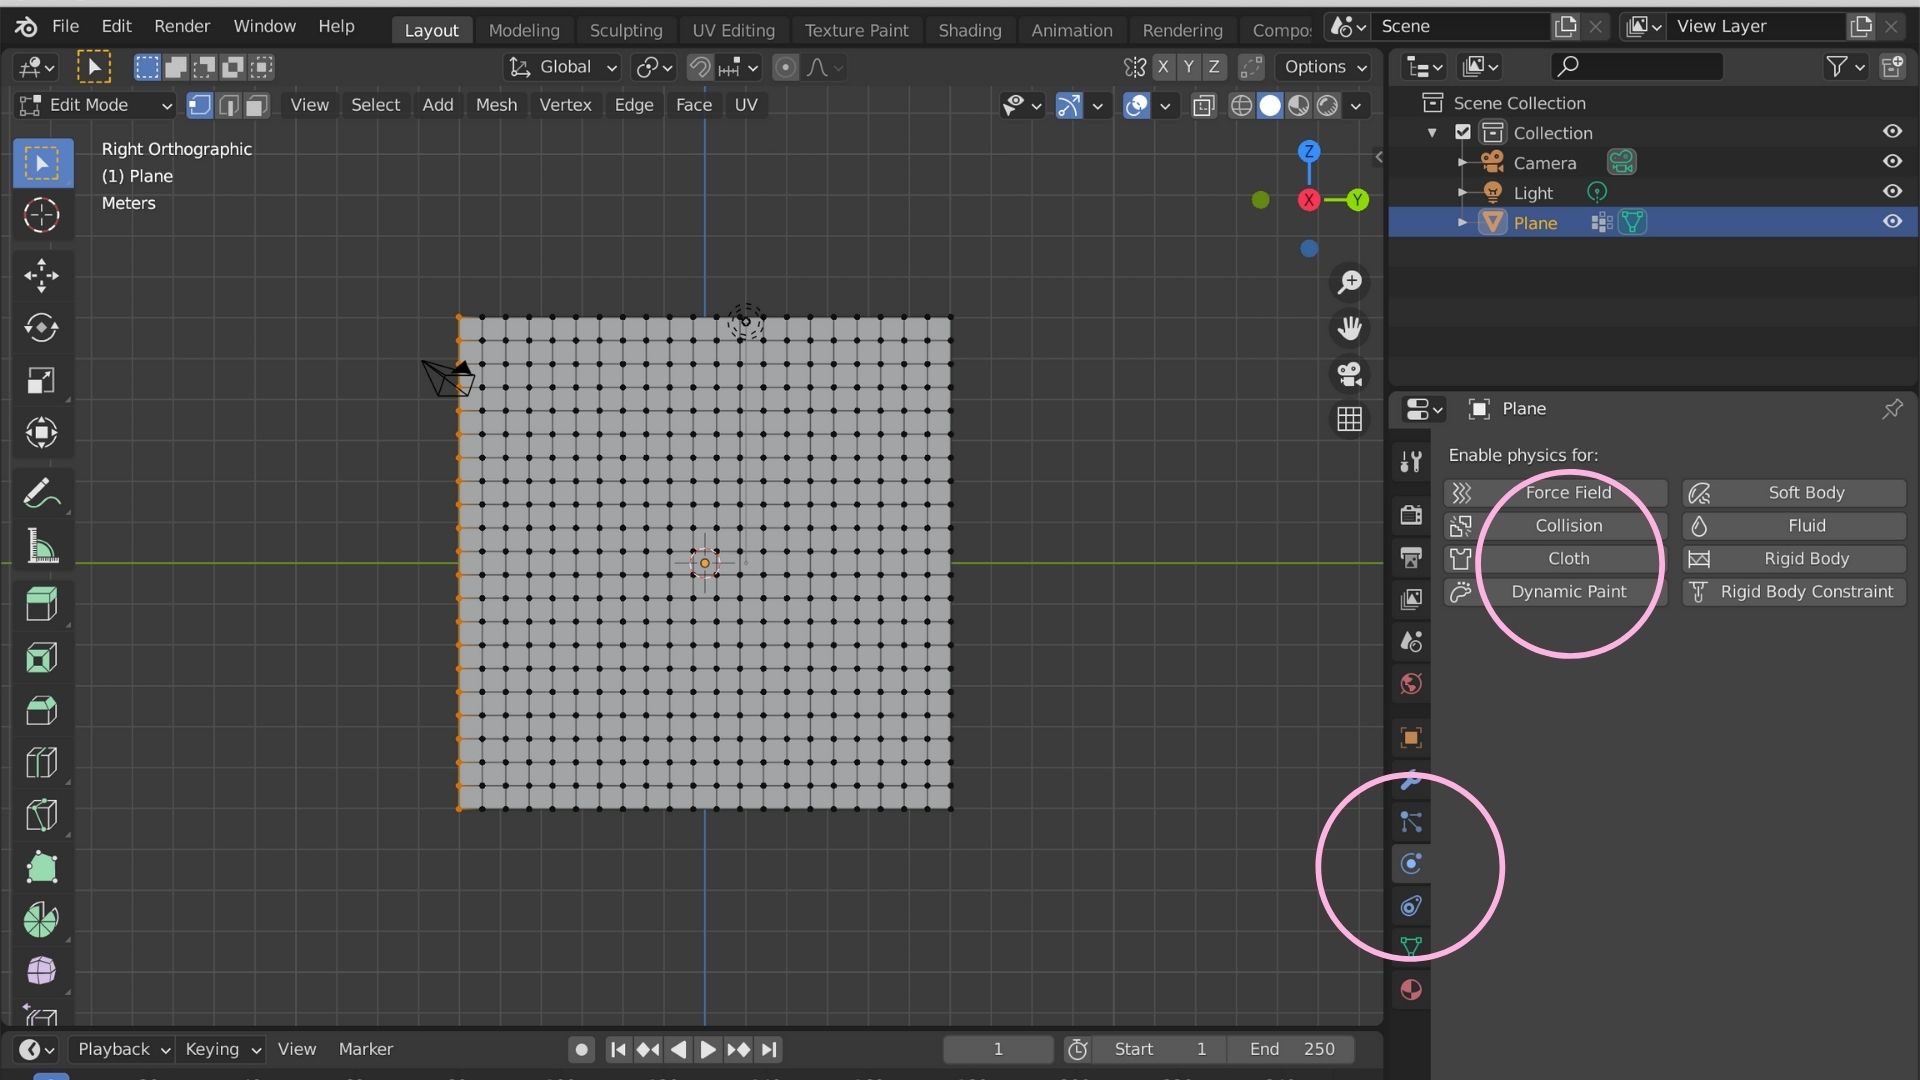The width and height of the screenshot is (1920, 1080).
Task: Toggle the Plane's visibility in the outliner
Action: tap(1893, 221)
